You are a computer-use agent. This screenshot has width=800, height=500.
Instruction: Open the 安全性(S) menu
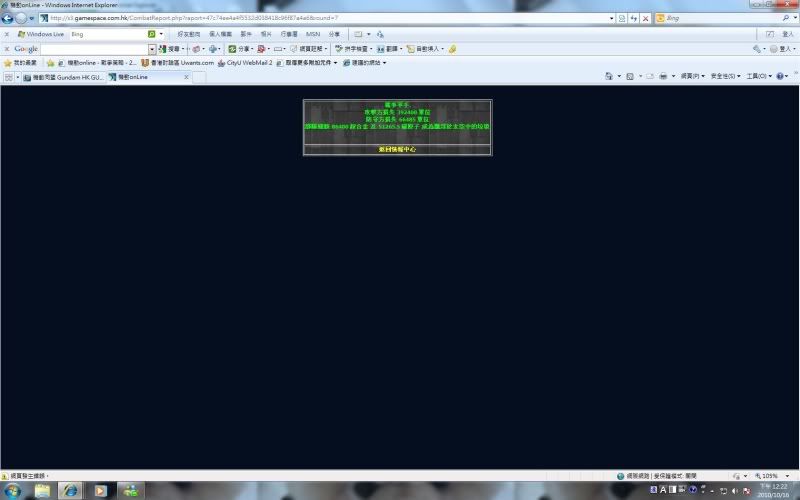coord(724,76)
